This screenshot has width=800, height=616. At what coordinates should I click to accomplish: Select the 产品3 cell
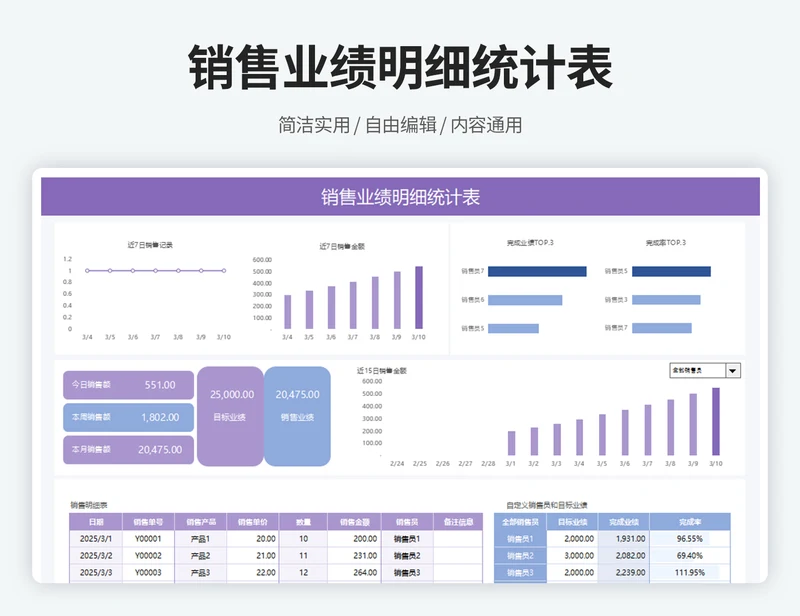pos(201,573)
